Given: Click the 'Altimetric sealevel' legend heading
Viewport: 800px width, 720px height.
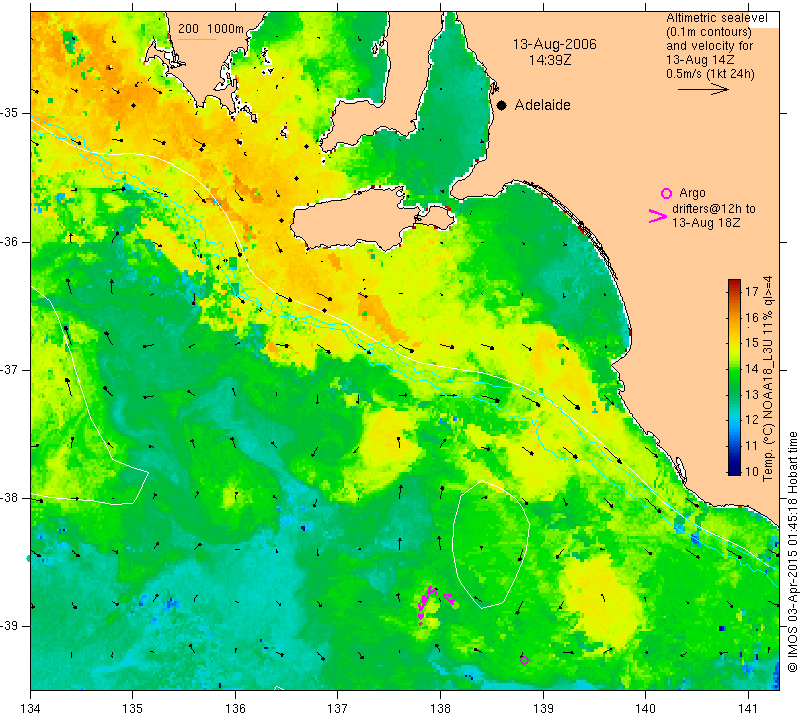Looking at the screenshot, I should (x=717, y=18).
